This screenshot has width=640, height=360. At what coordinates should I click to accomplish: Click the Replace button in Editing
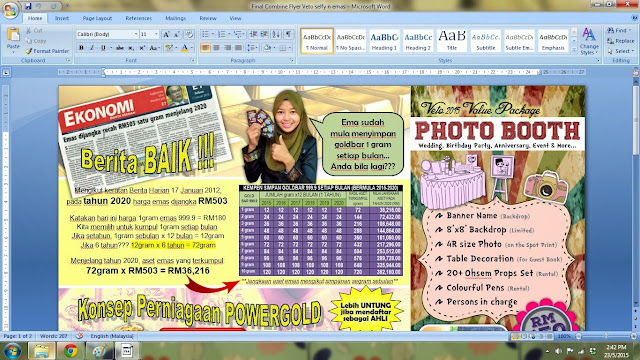coord(620,41)
